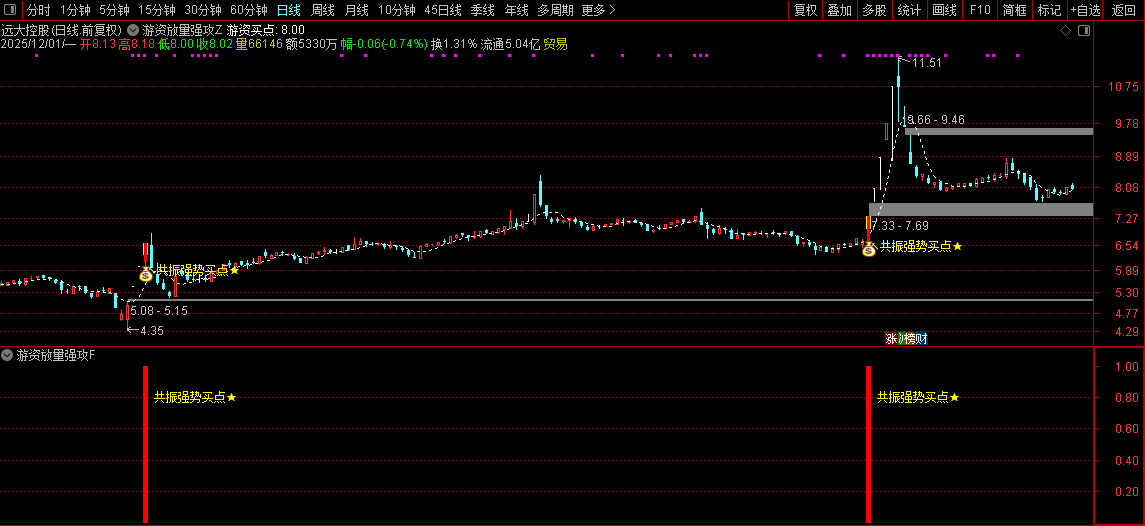
Task: Toggle 简框 simplified frame mode
Action: 1014,10
